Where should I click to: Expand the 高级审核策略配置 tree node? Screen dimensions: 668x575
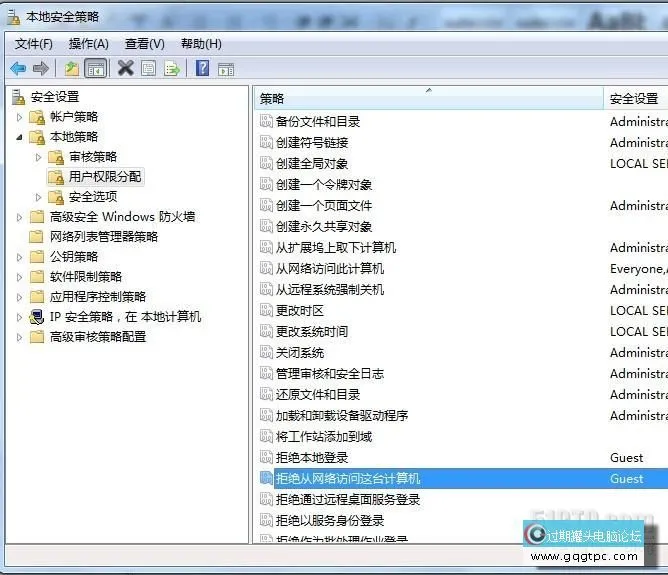(19, 337)
